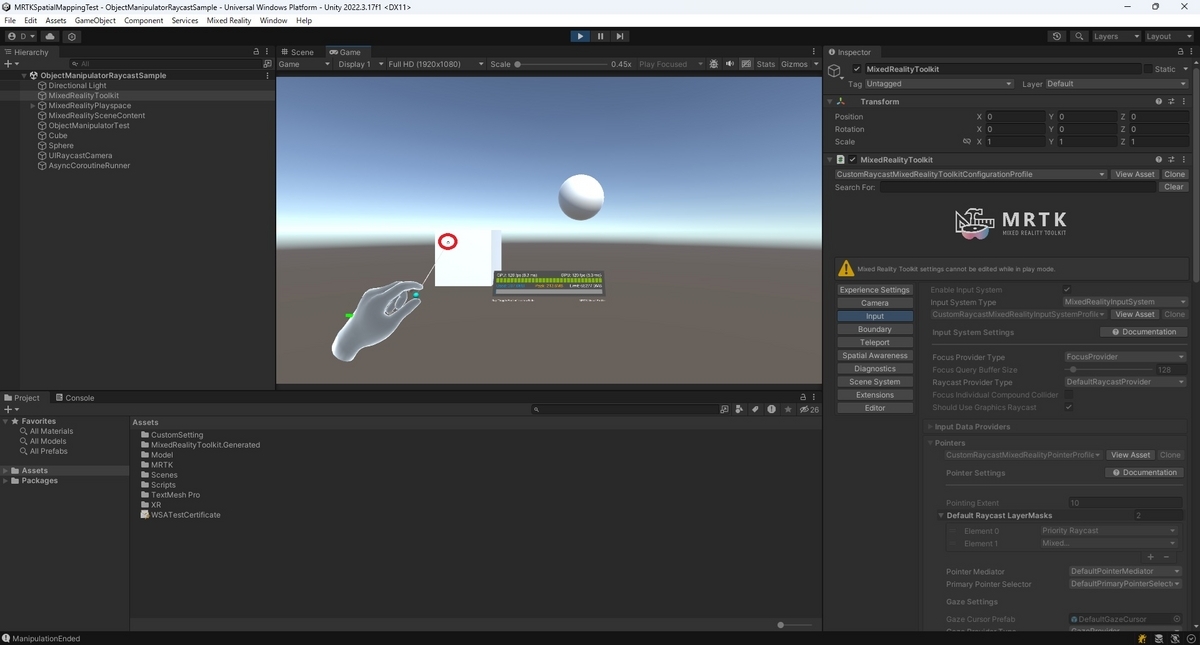1200x645 pixels.
Task: Open the Unity cloud services icon
Action: (50, 36)
